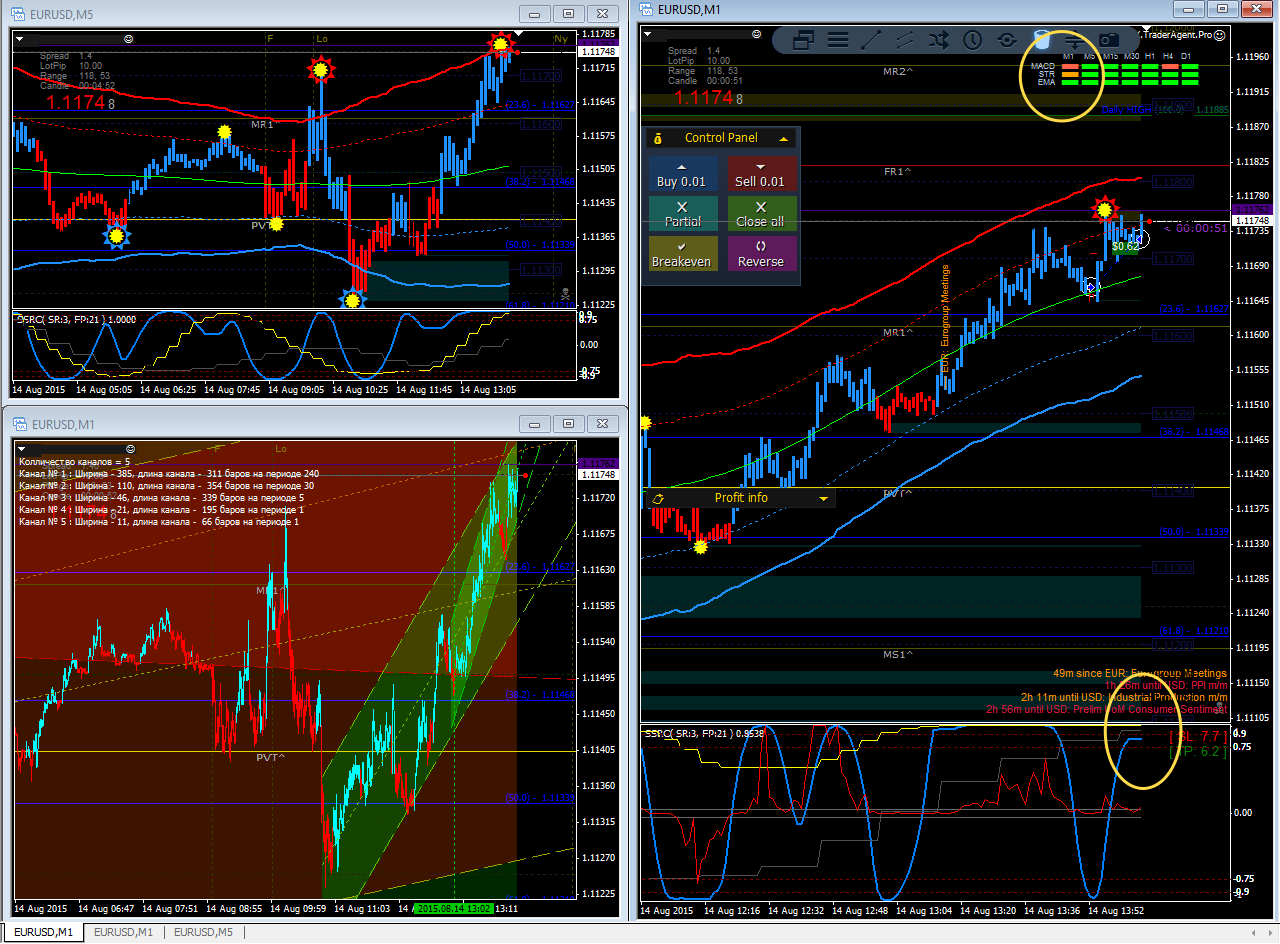The width and height of the screenshot is (1280, 944).
Task: Click the shuffle arrows icon in toolbar
Action: [x=938, y=40]
